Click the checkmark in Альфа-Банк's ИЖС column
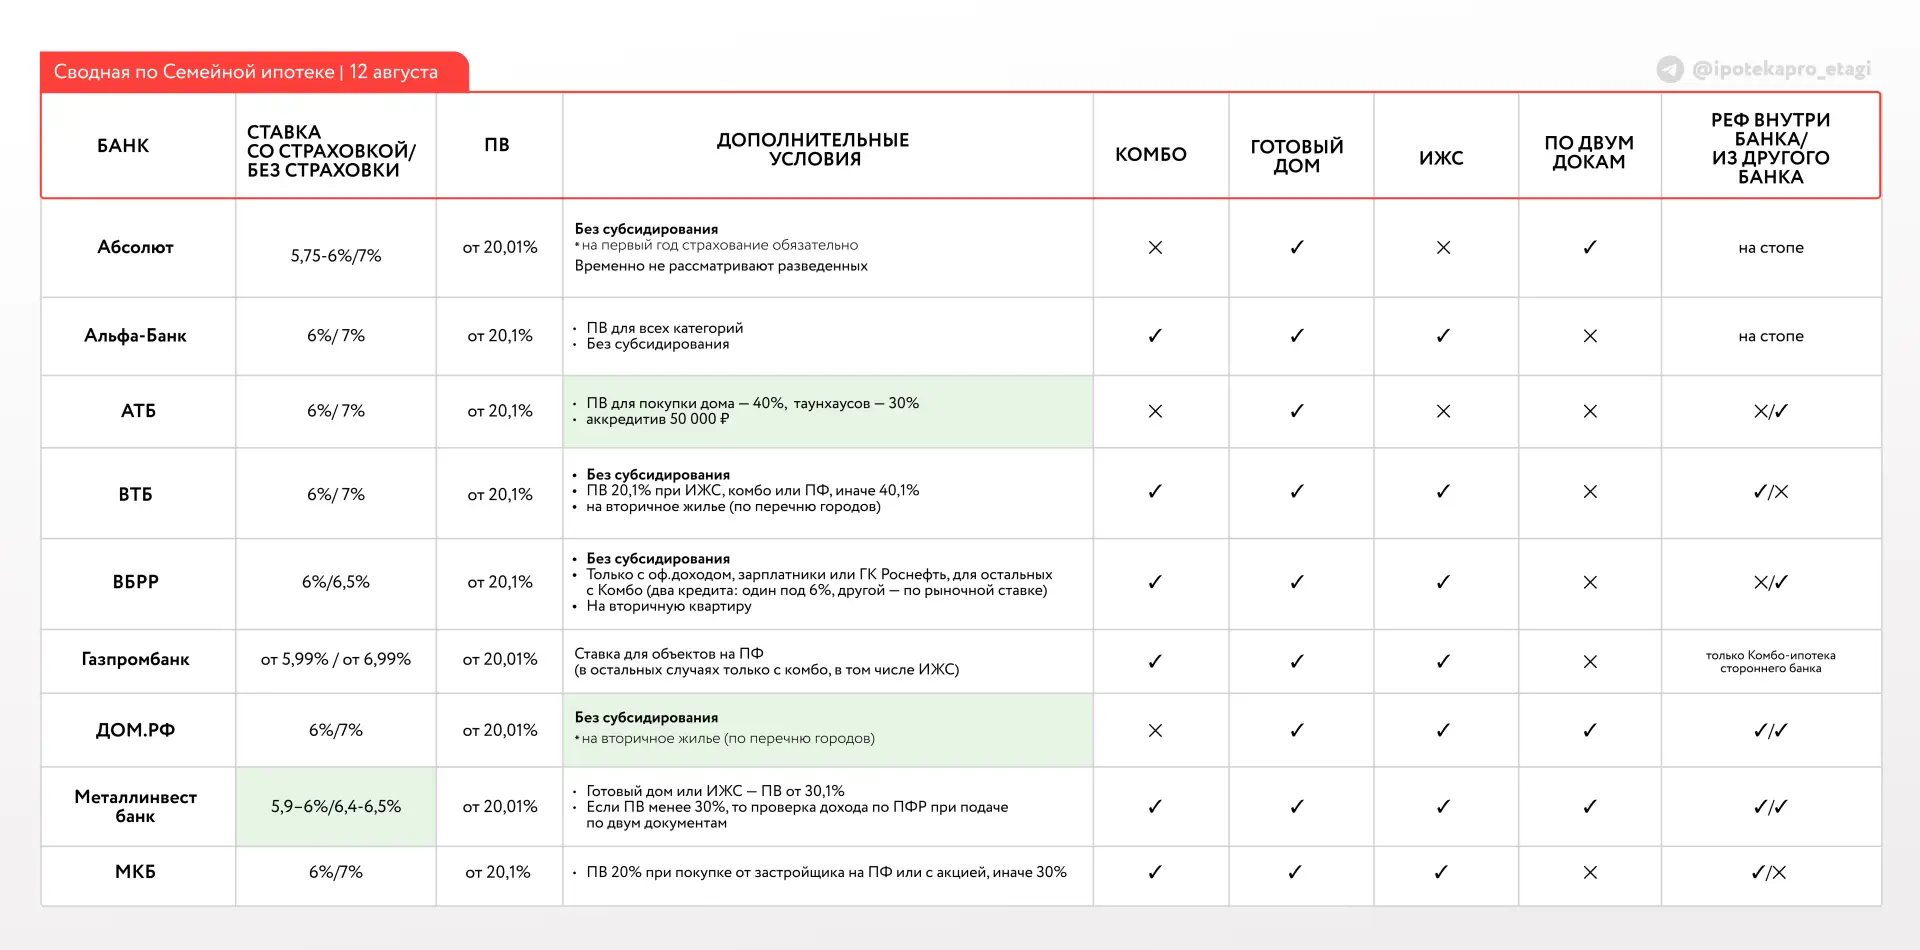 1443,336
